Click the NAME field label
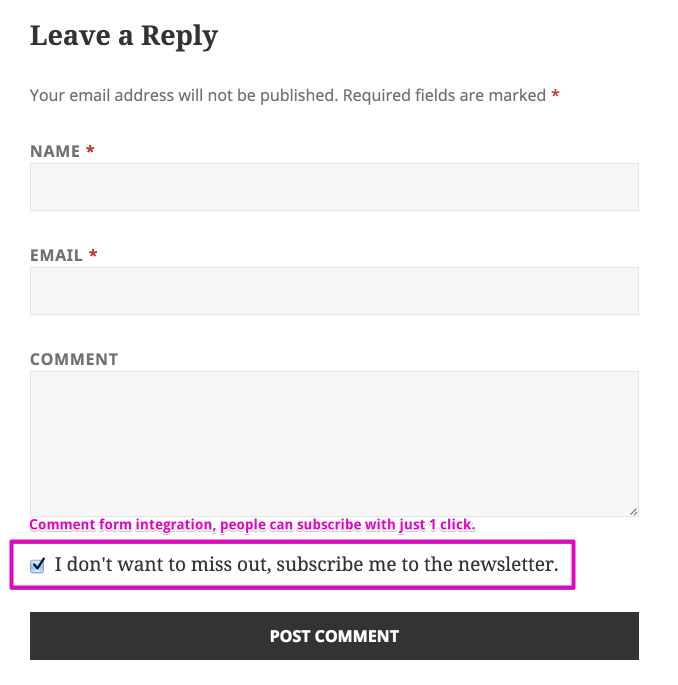The image size is (678, 685). [55, 152]
